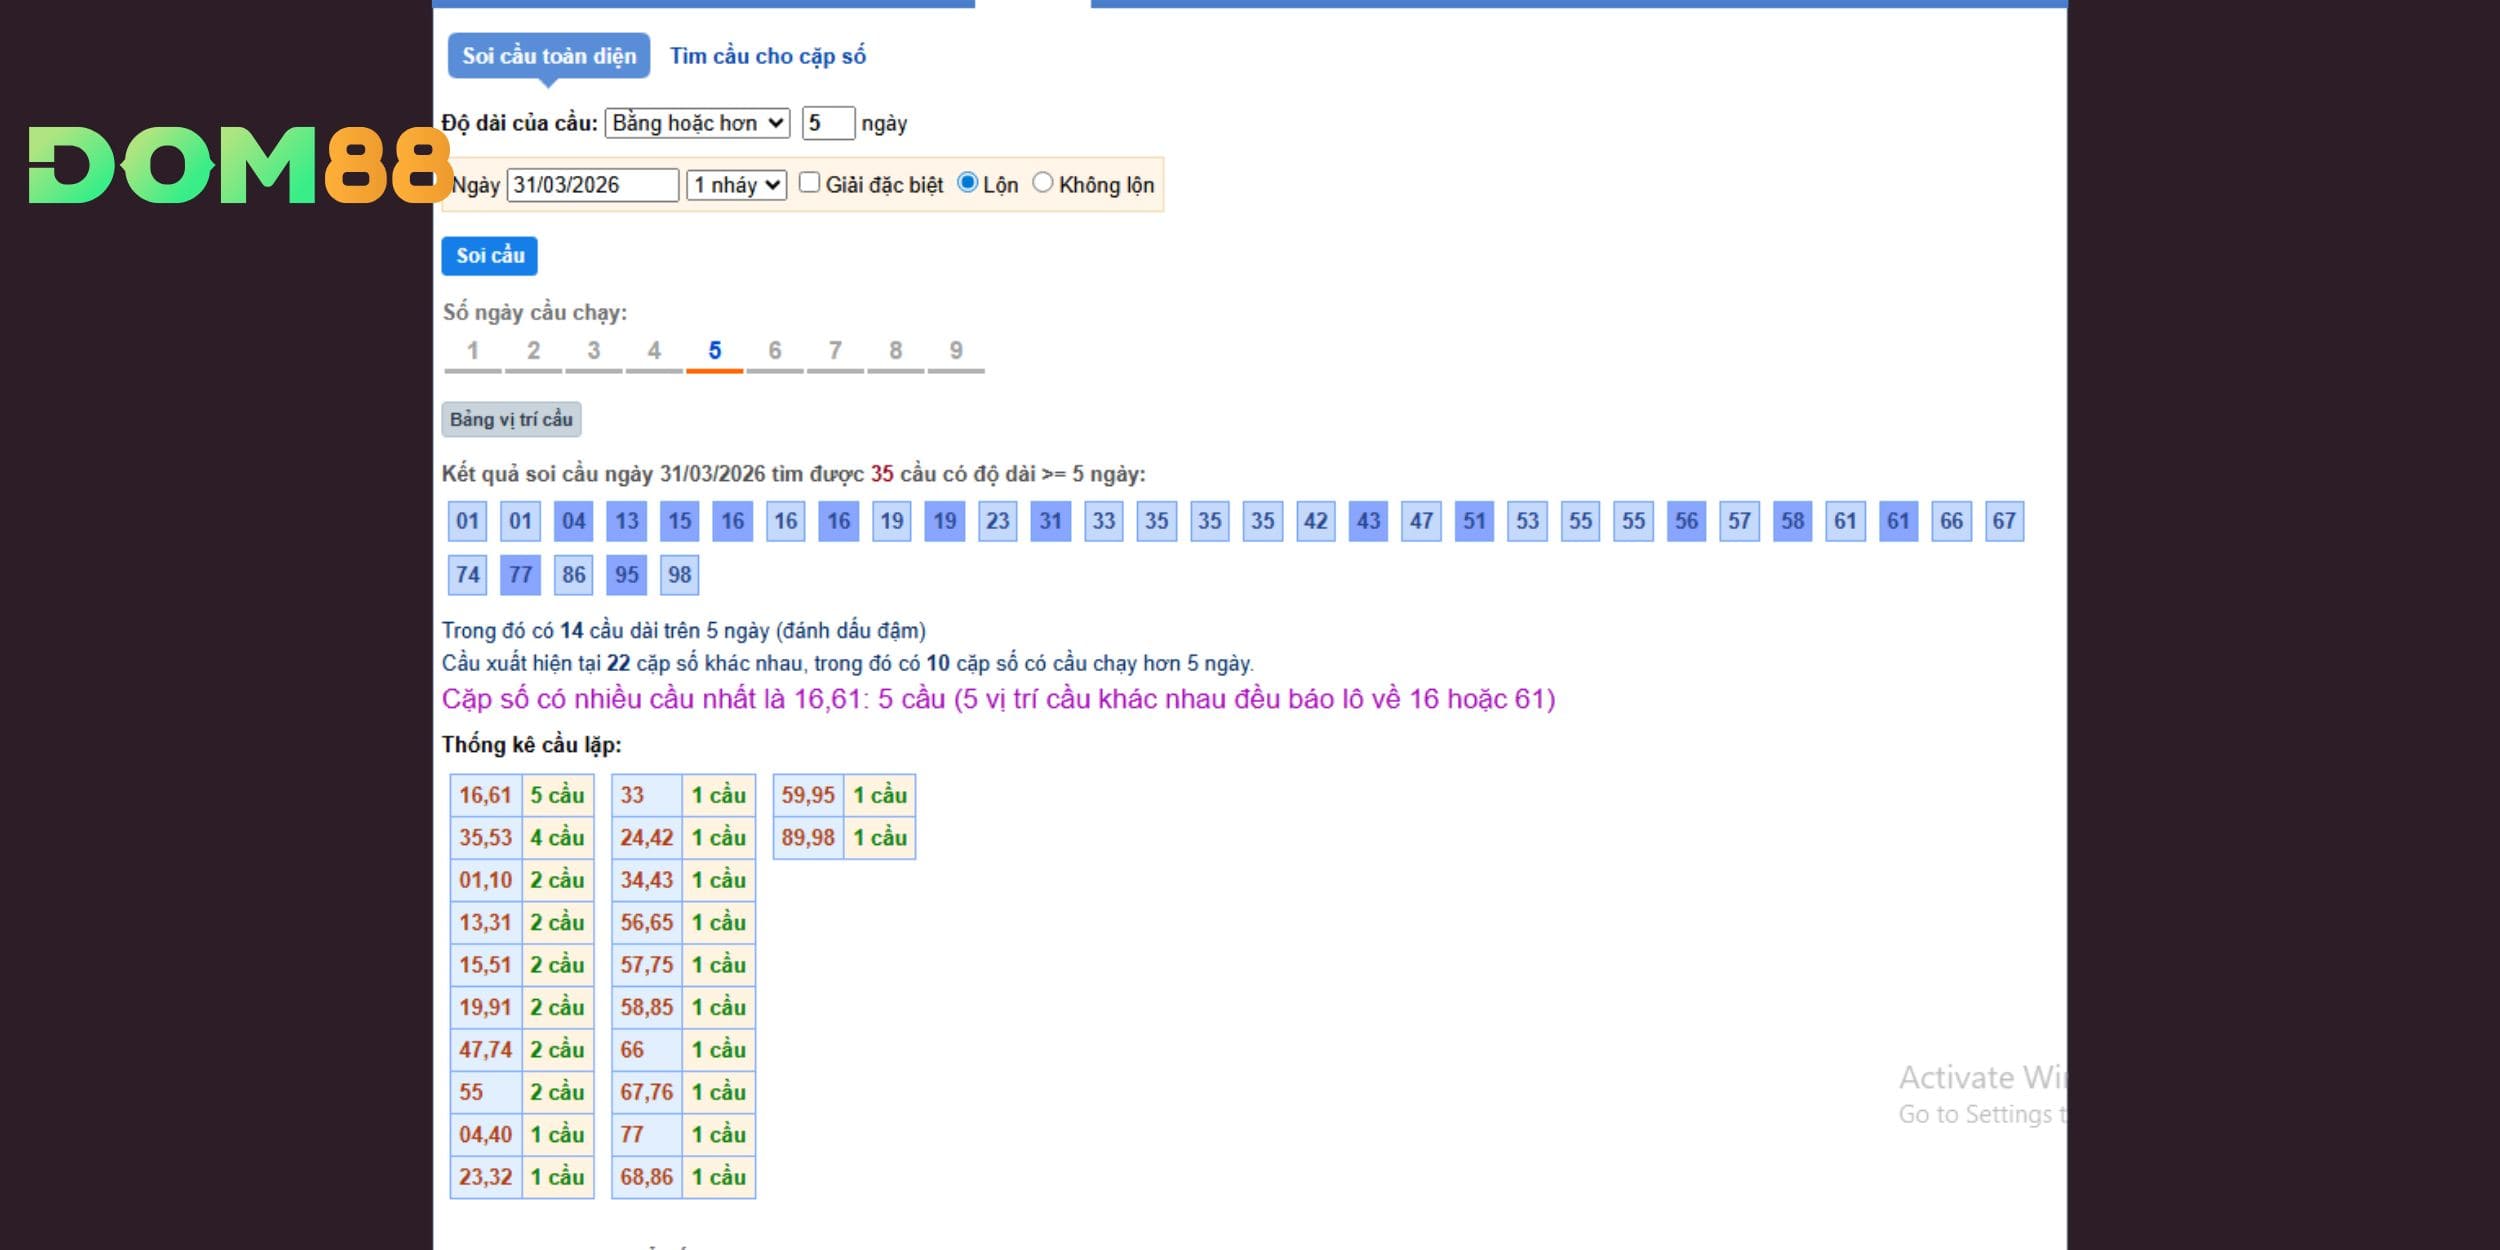Select number box 67 in results

pyautogui.click(x=2003, y=521)
